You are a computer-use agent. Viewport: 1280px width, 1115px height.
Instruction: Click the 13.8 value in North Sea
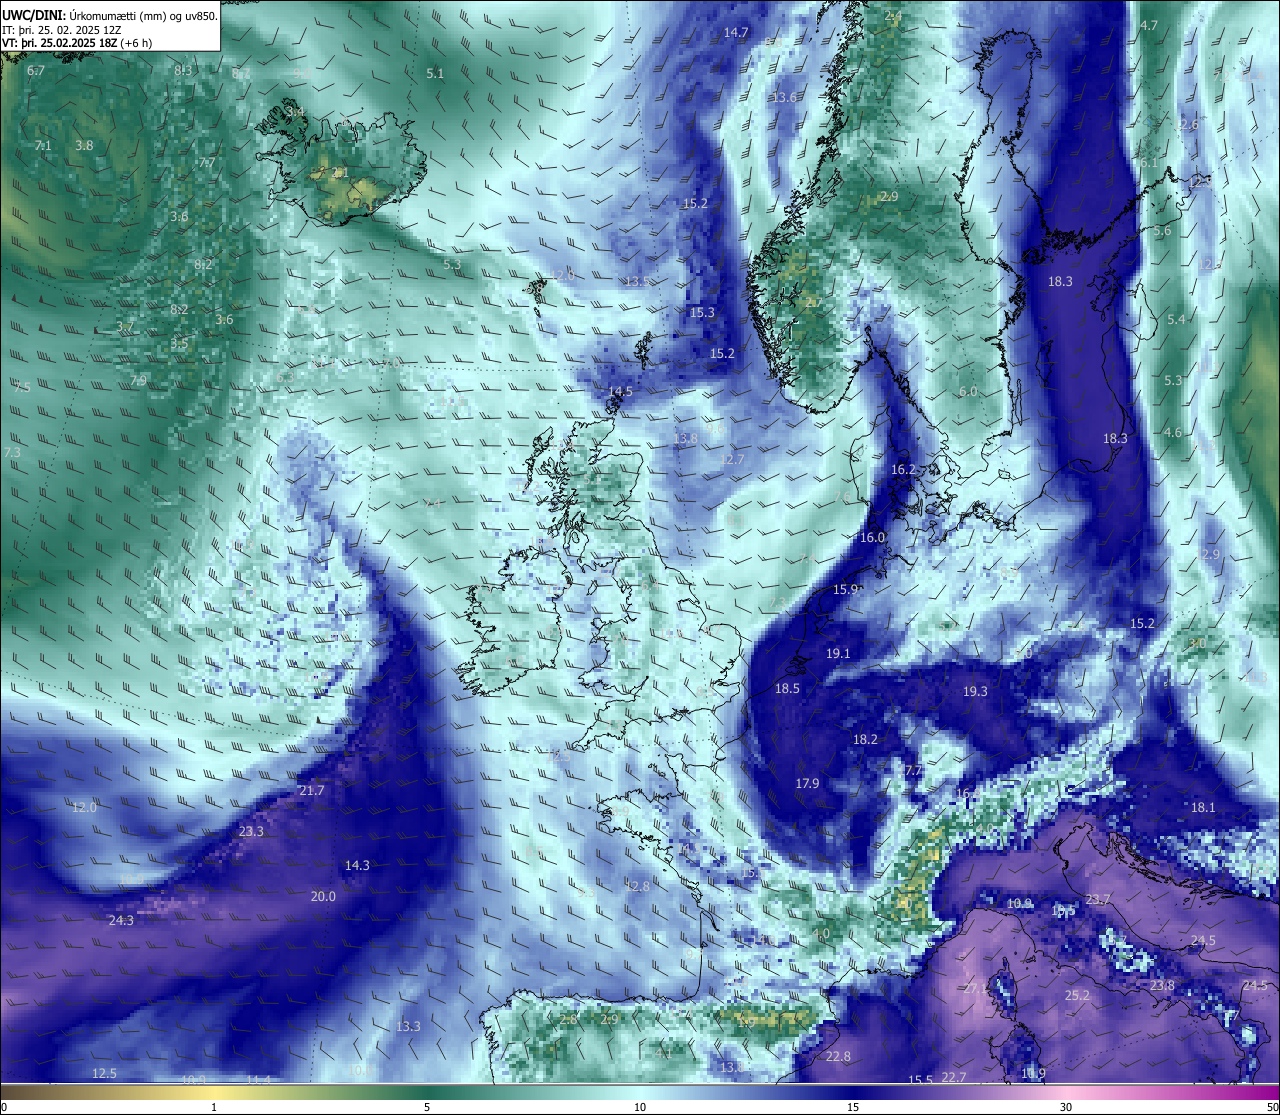[x=685, y=438]
